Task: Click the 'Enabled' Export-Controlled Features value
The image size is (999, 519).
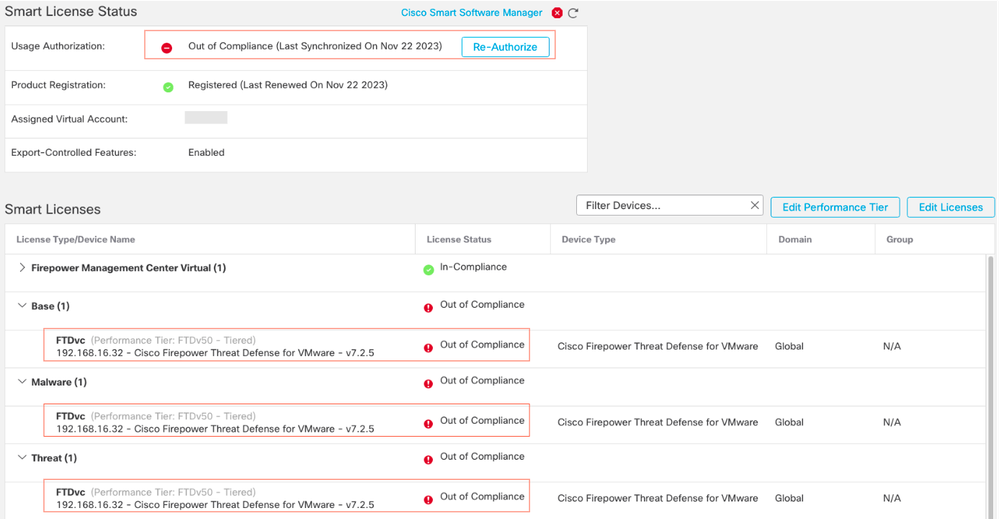Action: tap(206, 152)
